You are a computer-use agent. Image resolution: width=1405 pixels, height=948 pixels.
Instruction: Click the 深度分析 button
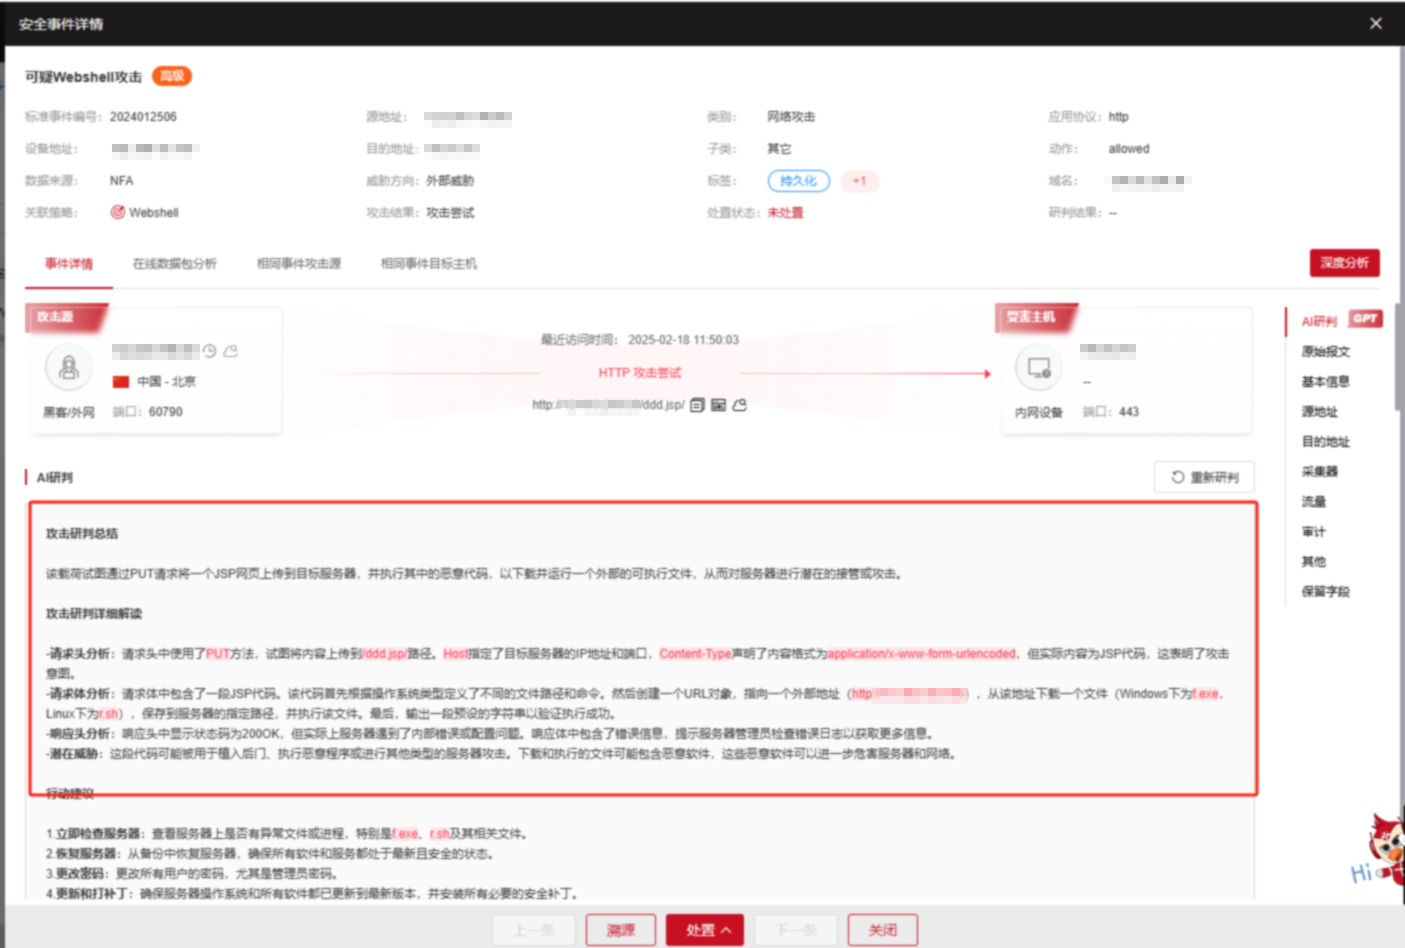(x=1344, y=263)
